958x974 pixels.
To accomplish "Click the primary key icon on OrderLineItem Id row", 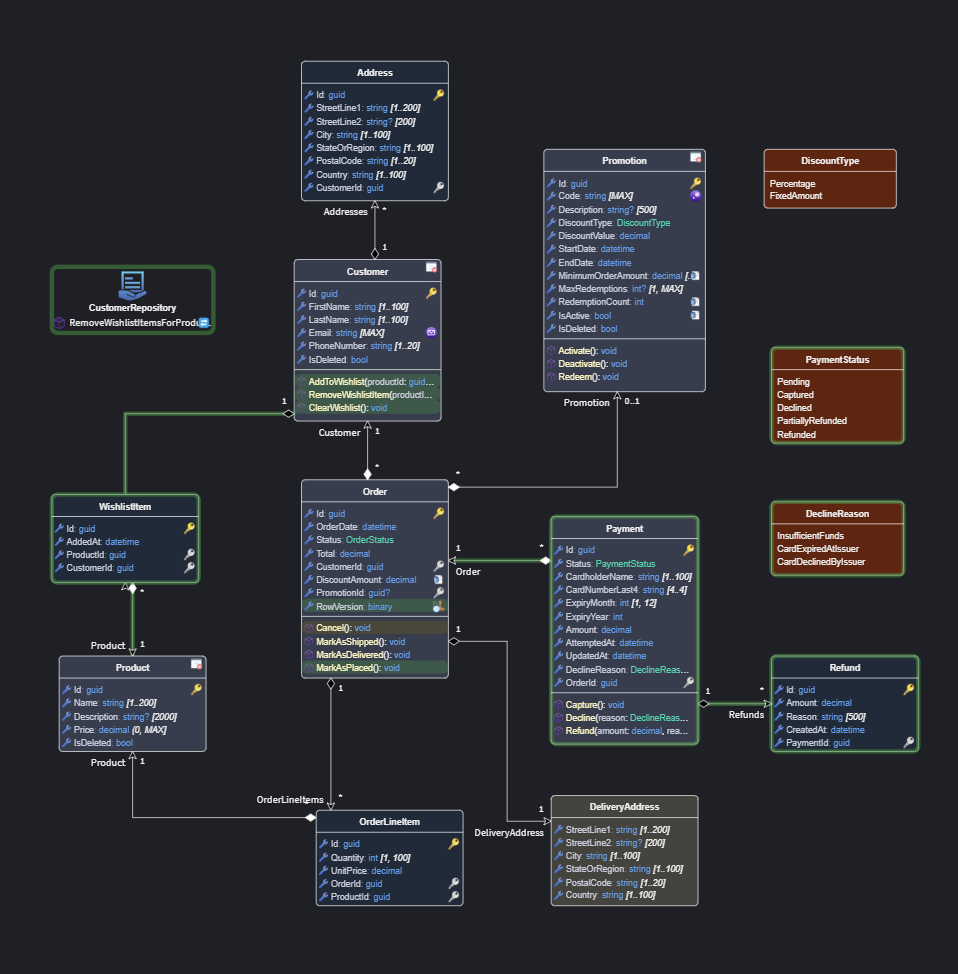I will pyautogui.click(x=454, y=843).
